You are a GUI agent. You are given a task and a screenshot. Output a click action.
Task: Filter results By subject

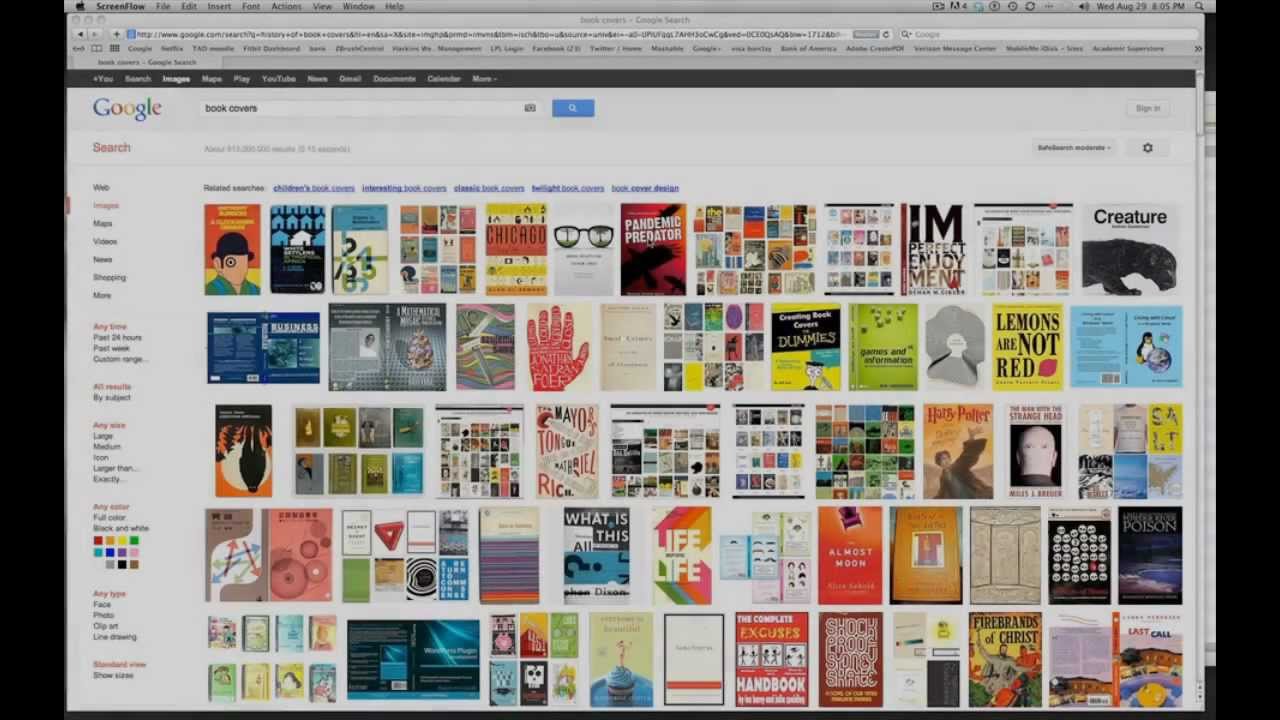112,398
